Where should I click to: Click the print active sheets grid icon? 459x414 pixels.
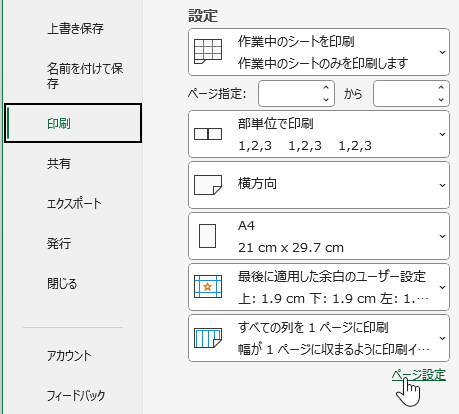(208, 52)
